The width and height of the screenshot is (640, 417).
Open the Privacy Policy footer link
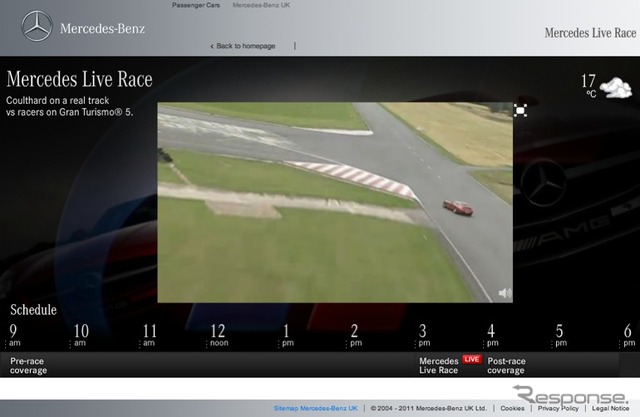pos(558,408)
